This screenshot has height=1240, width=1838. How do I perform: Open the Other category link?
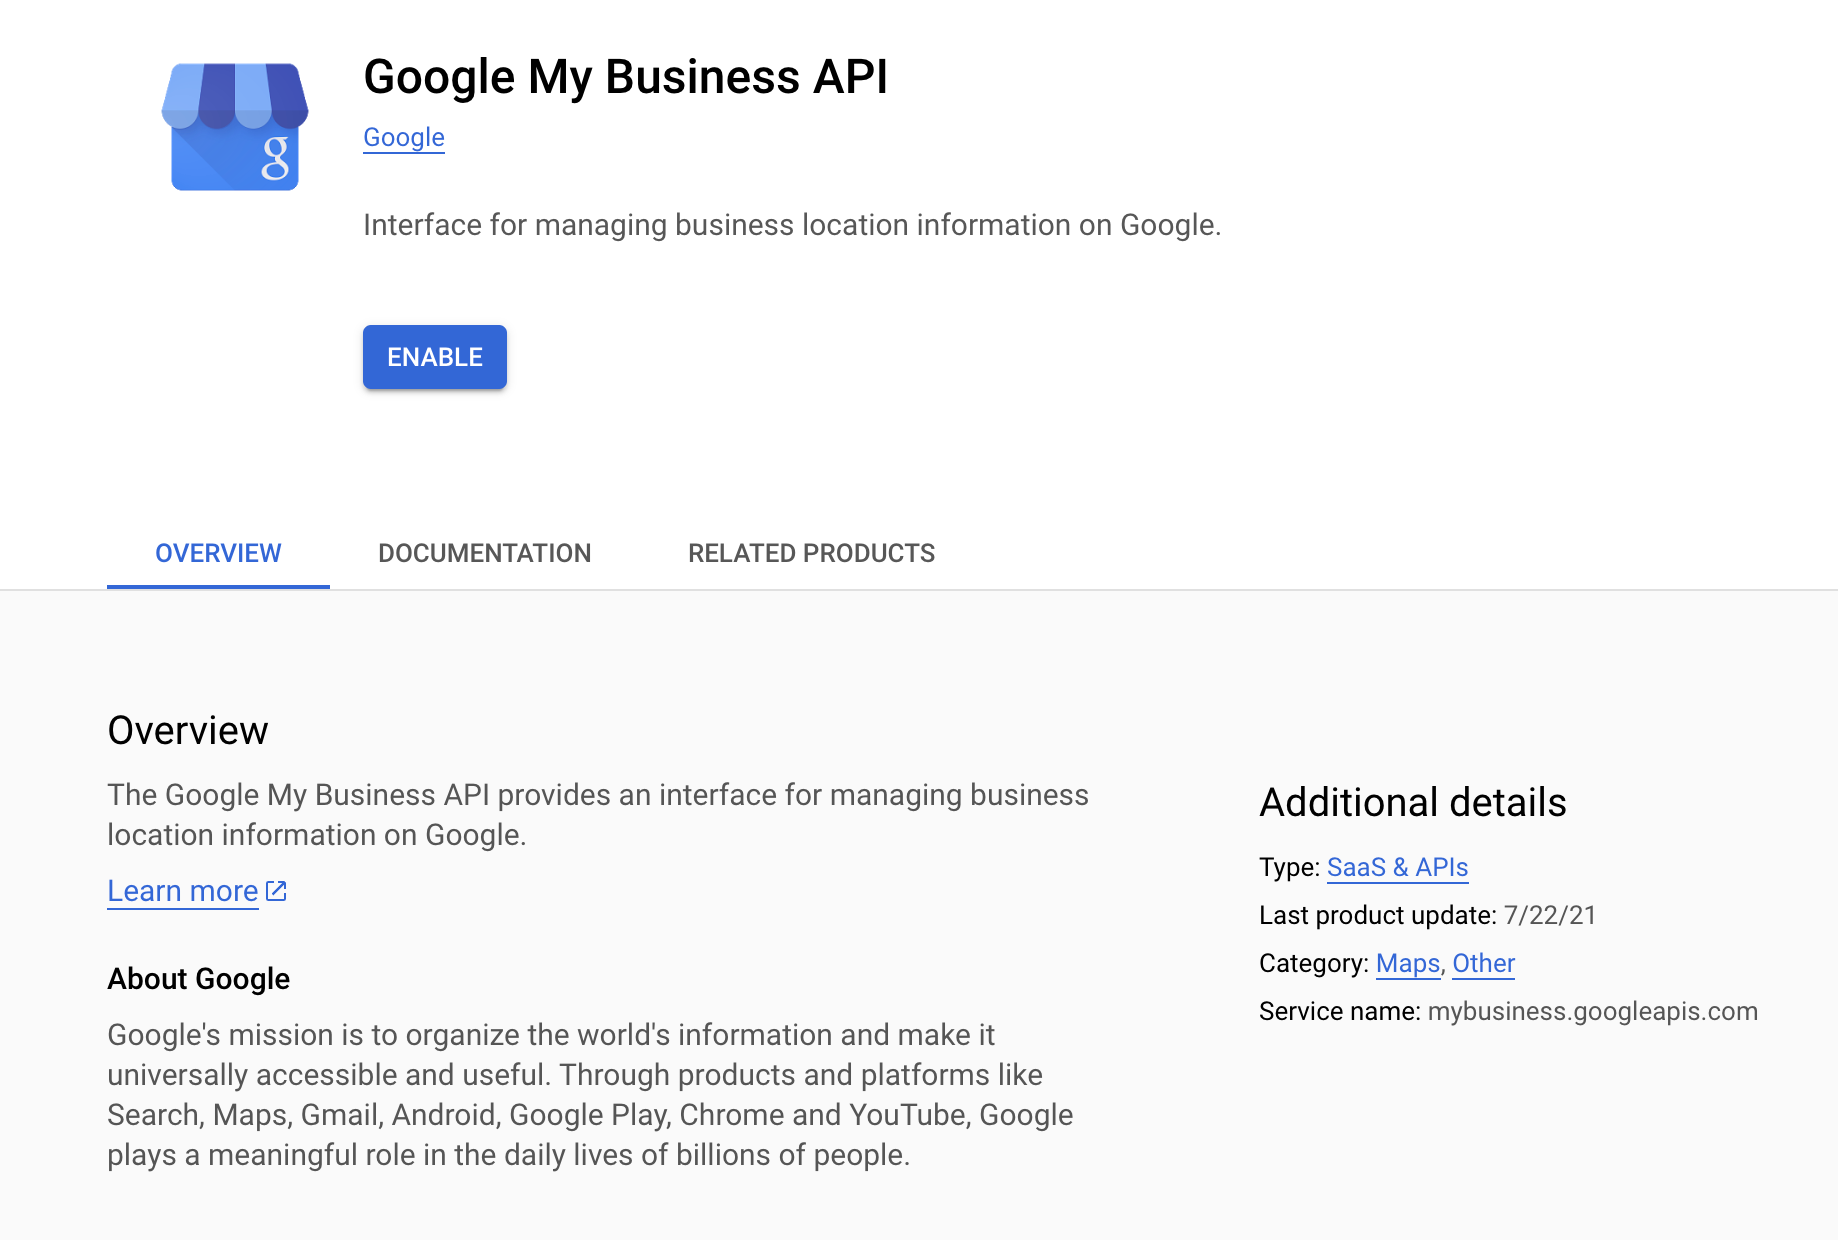[1484, 963]
